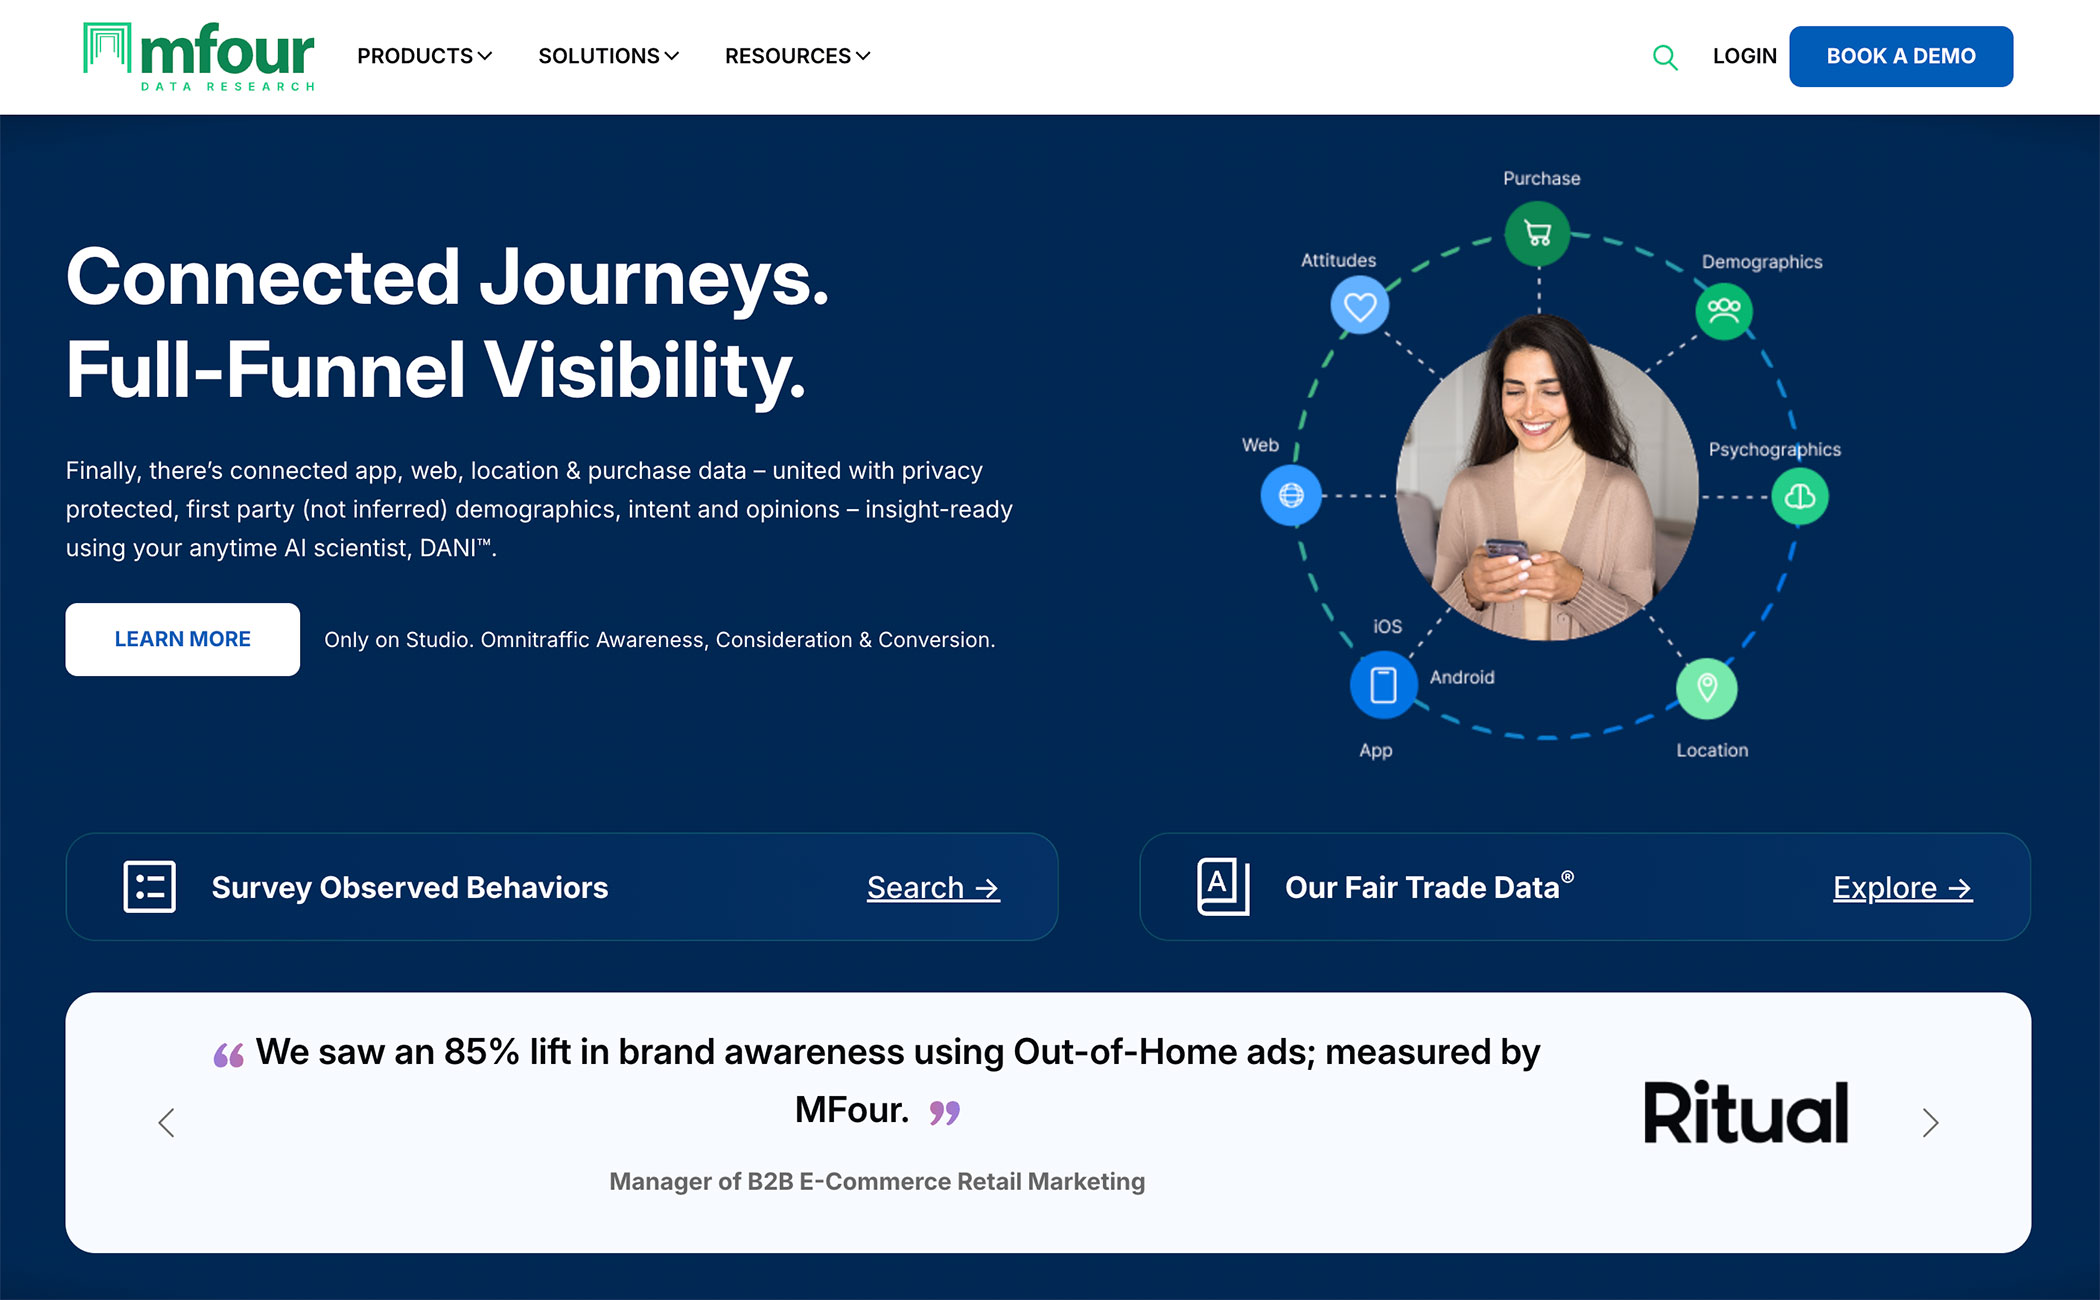Go to previous testimonial with left arrow
Viewport: 2100px width, 1300px height.
(x=167, y=1122)
